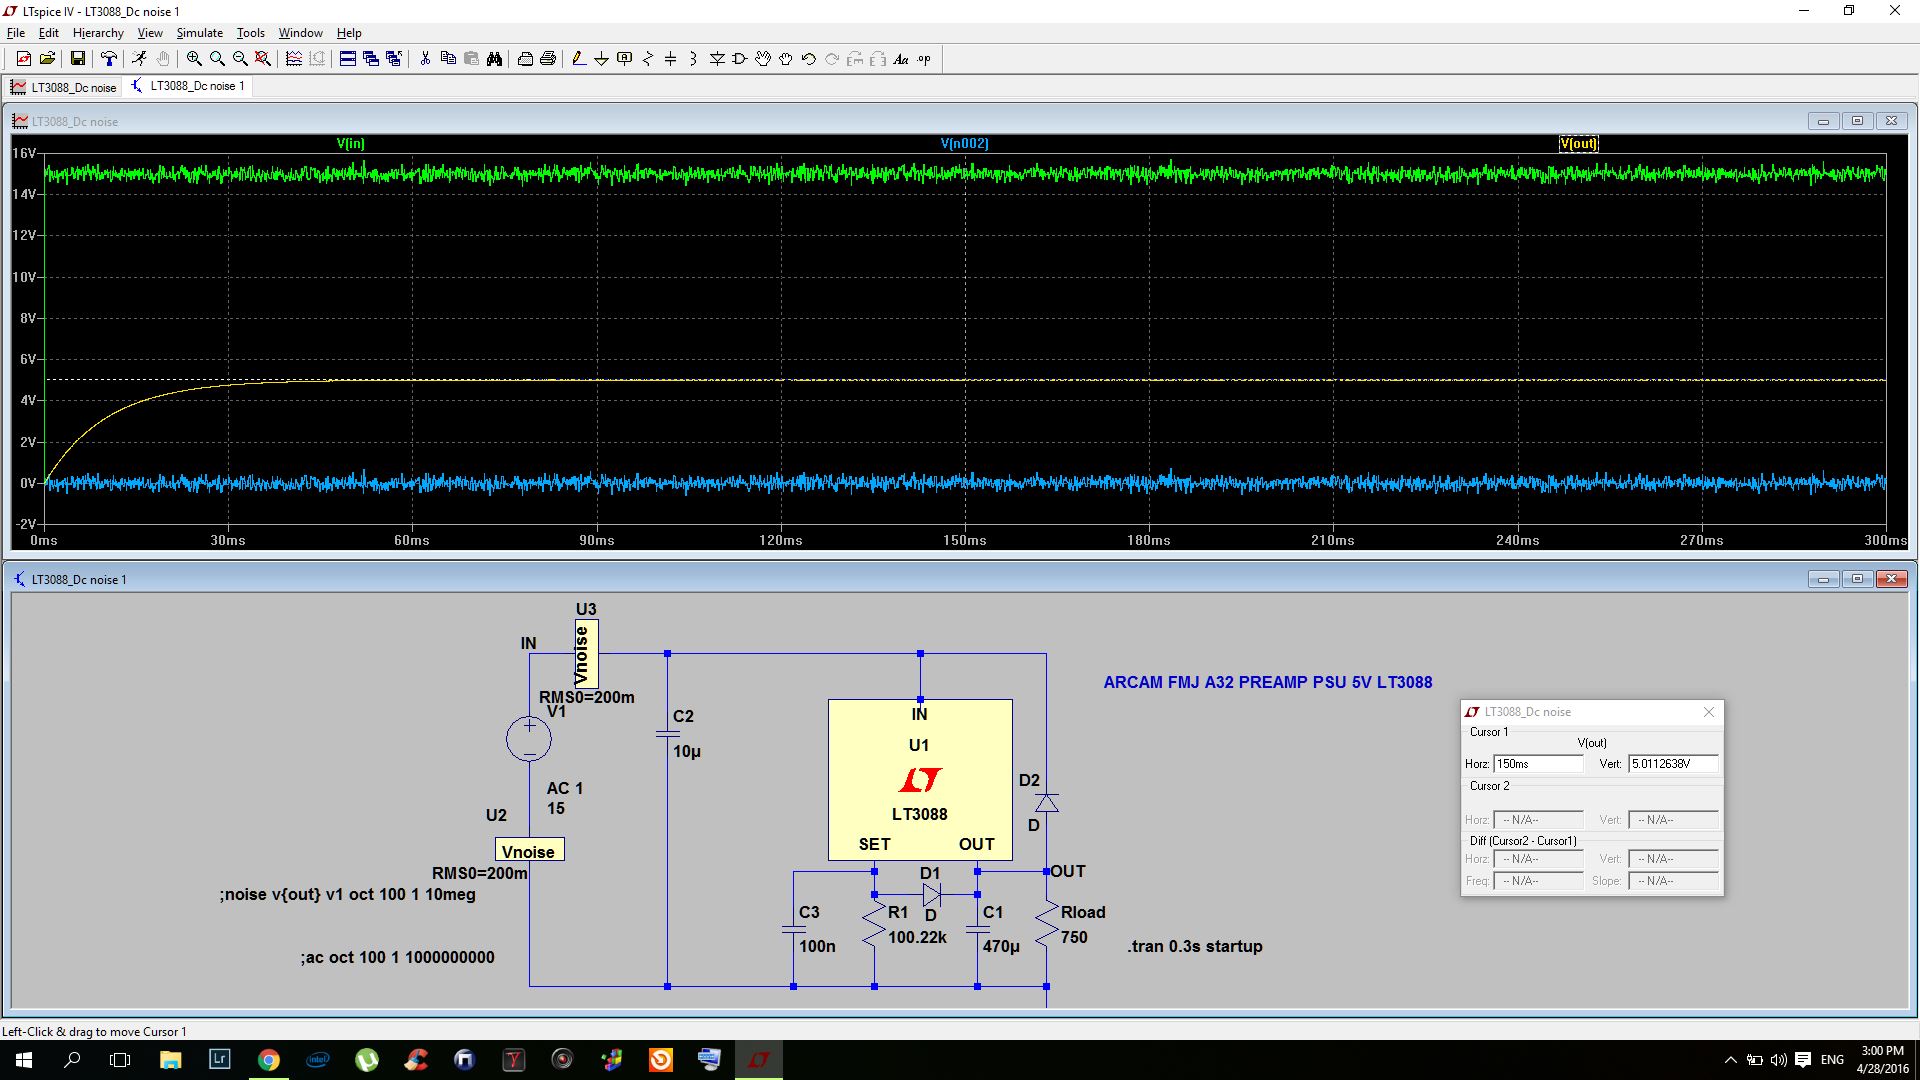Open File Explorer from the taskbar
Image resolution: width=1920 pixels, height=1080 pixels.
pyautogui.click(x=171, y=1060)
